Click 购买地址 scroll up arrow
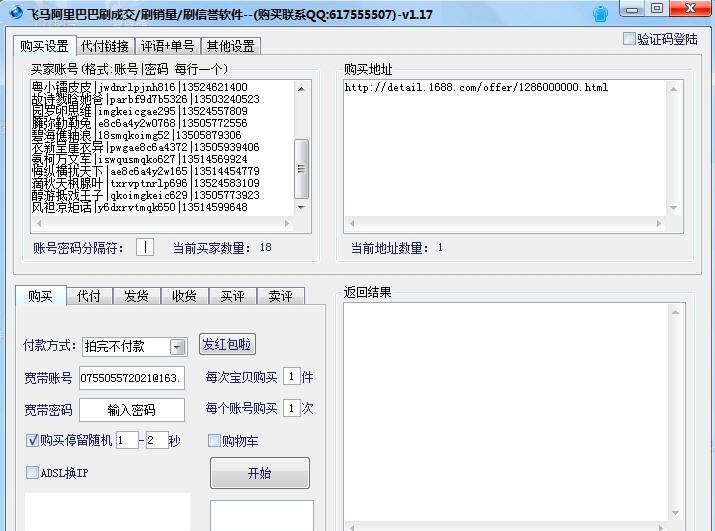715x531 pixels. coord(674,89)
